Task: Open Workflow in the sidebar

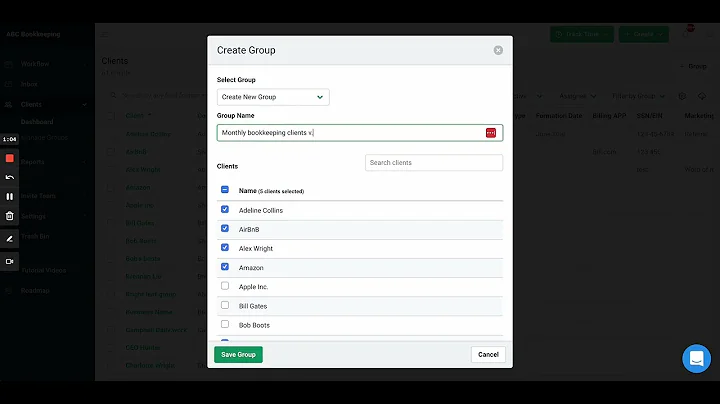Action: click(35, 64)
